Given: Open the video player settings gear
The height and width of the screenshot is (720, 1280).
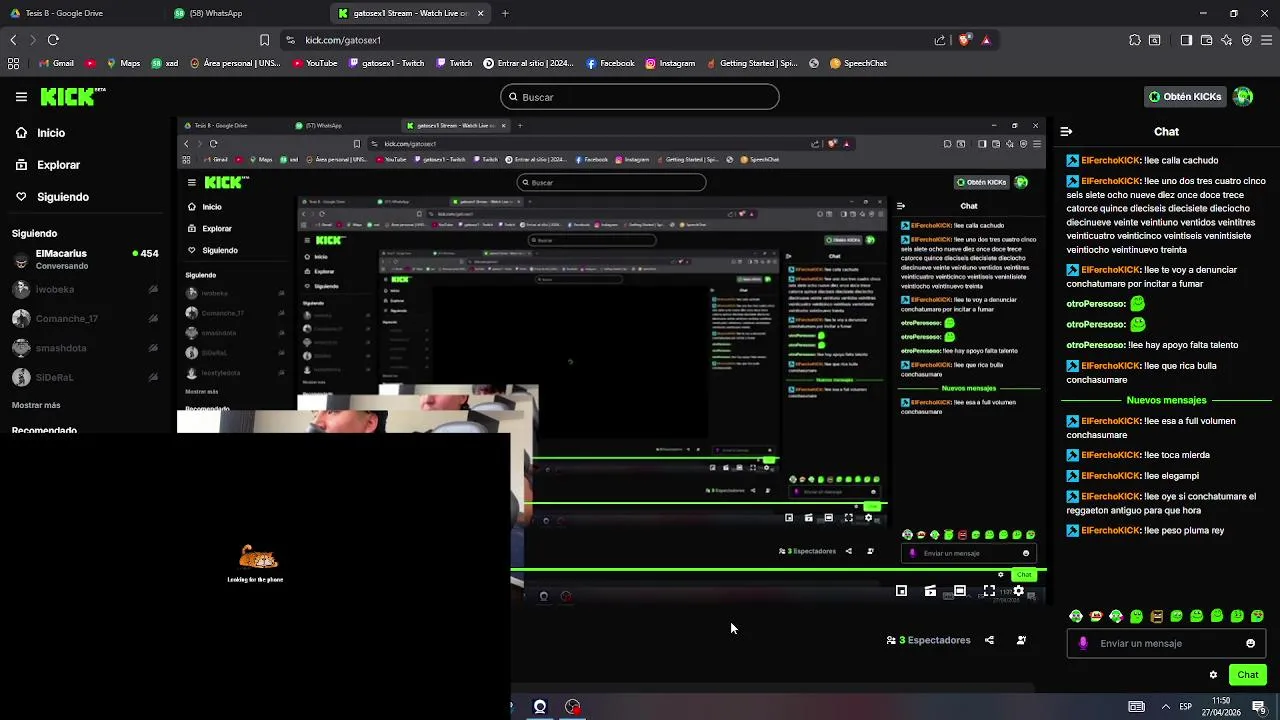Looking at the screenshot, I should pyautogui.click(x=1018, y=591).
